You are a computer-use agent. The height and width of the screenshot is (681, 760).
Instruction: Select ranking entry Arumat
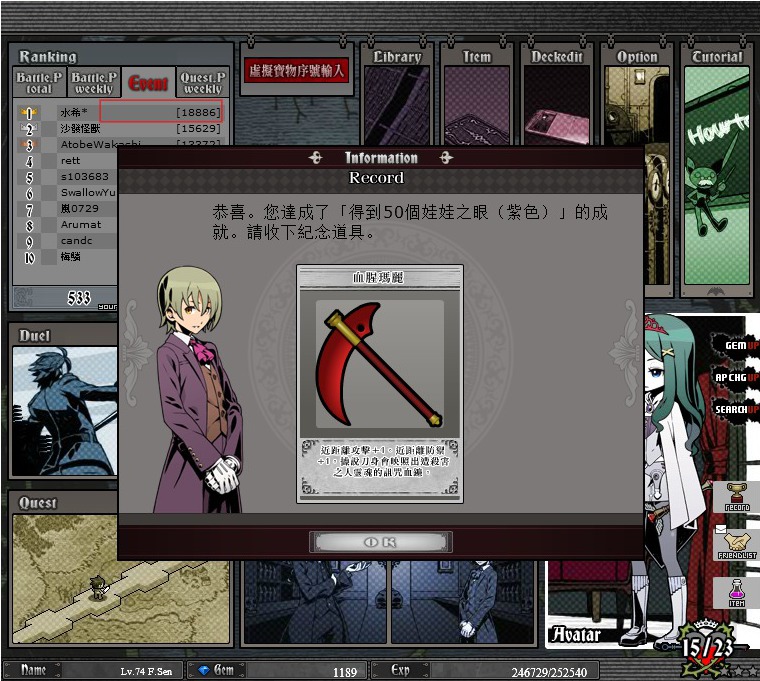(x=81, y=224)
